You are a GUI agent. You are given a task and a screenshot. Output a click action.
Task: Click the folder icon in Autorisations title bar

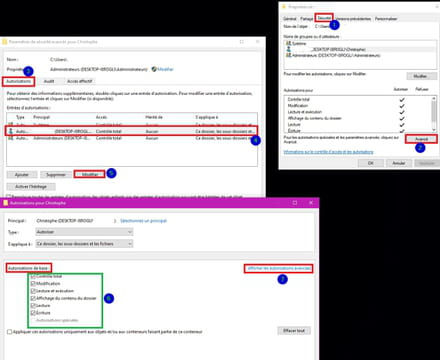pyautogui.click(x=5, y=203)
